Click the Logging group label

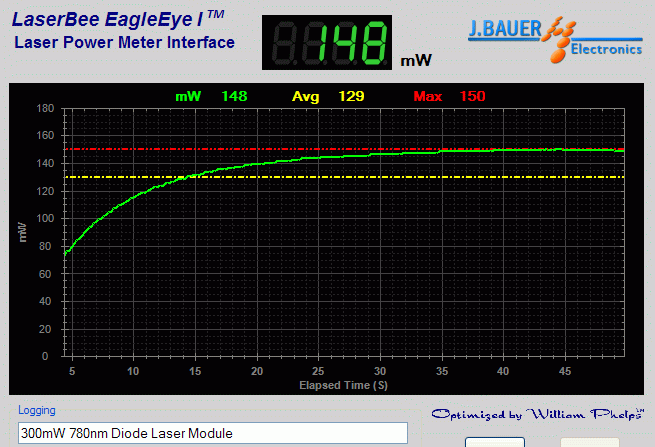pyautogui.click(x=37, y=410)
